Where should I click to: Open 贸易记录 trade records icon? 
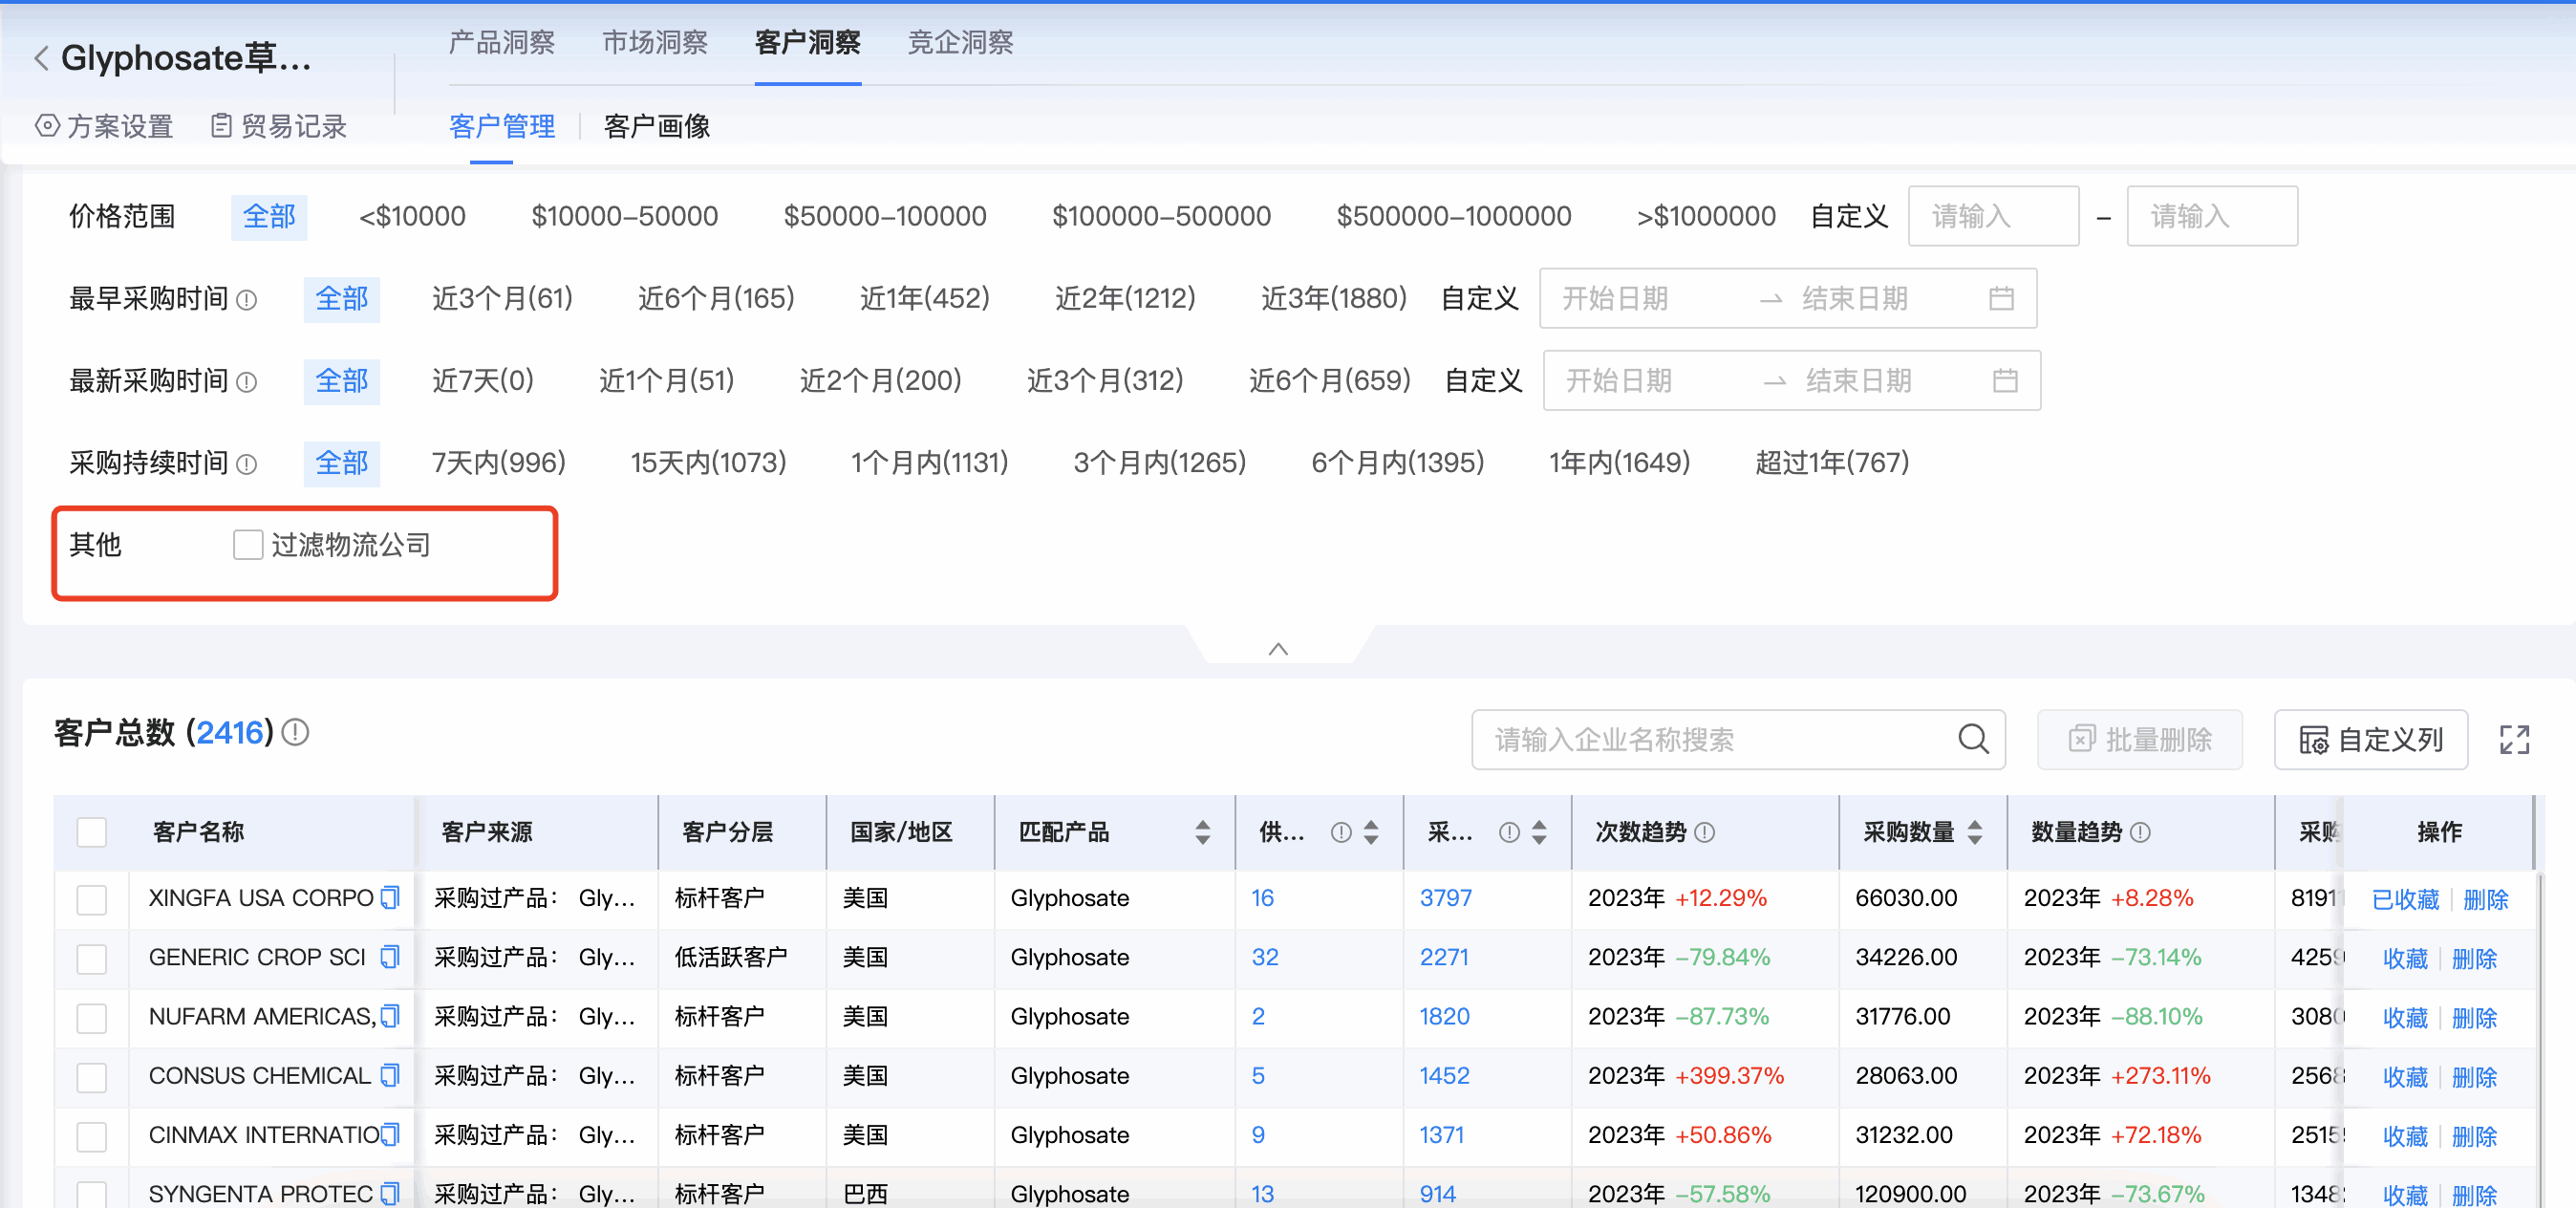click(x=222, y=126)
